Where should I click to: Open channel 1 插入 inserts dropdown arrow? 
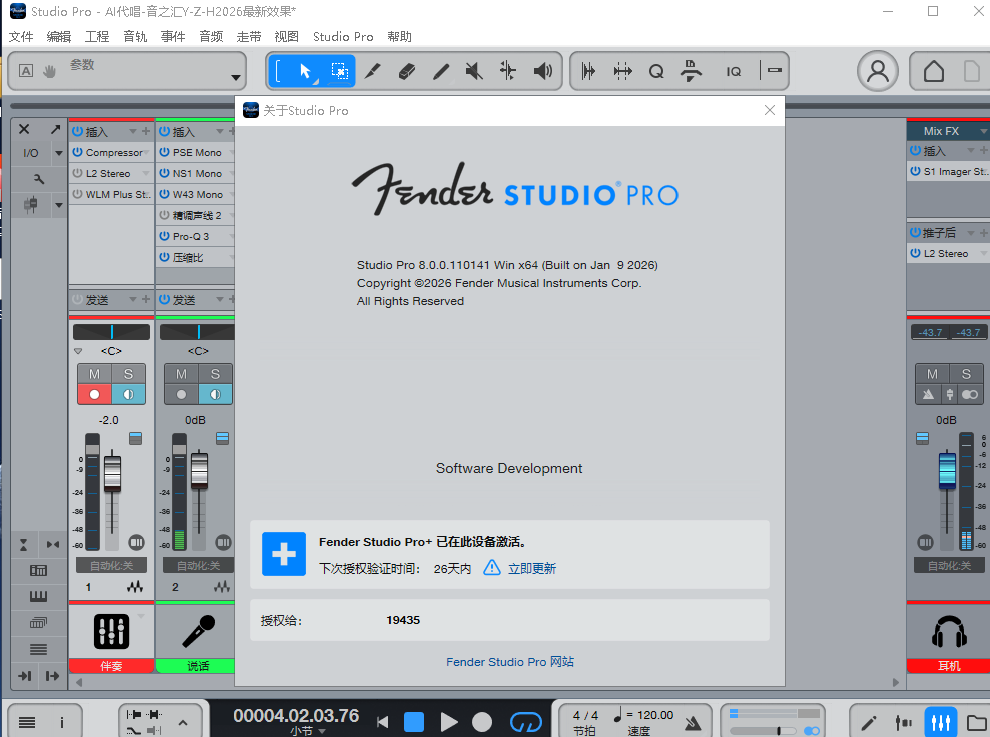[x=133, y=131]
